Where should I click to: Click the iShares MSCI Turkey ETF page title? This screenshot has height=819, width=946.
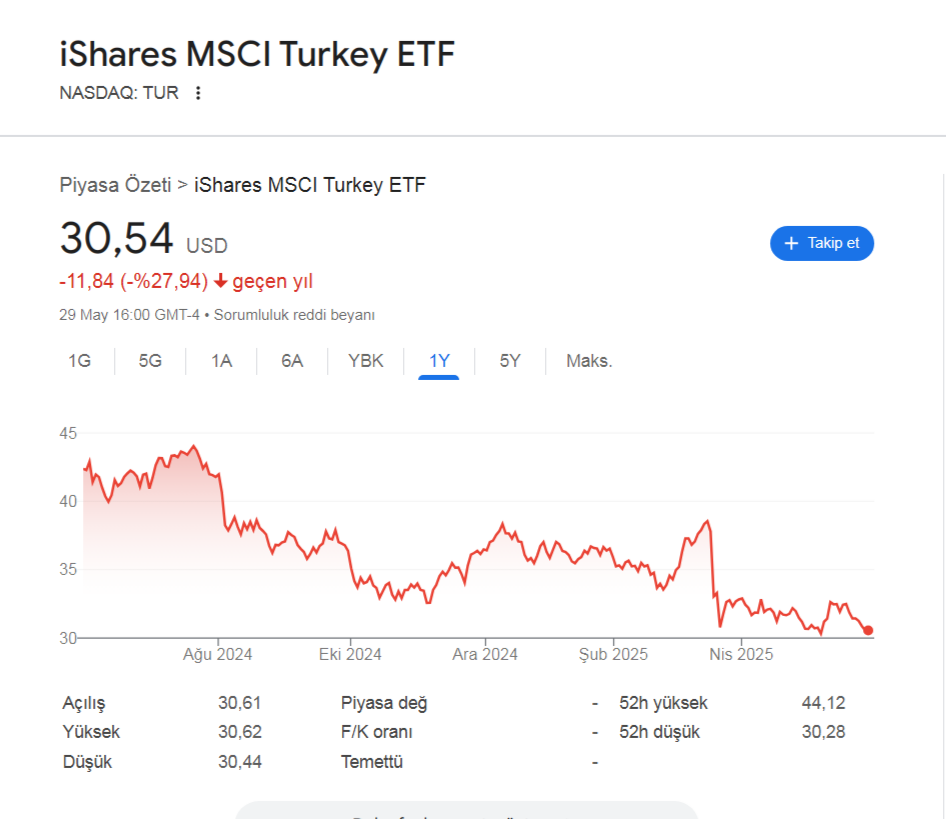coord(257,54)
